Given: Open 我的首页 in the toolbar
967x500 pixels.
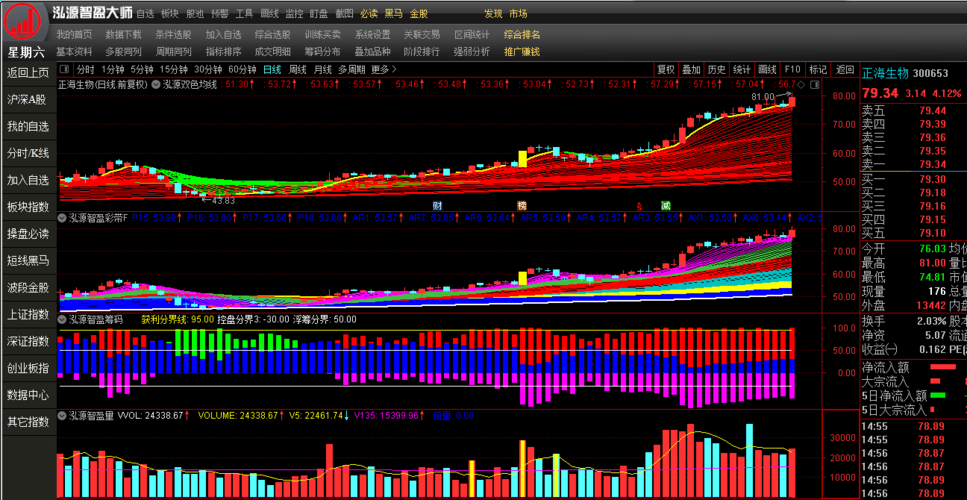Looking at the screenshot, I should 74,35.
